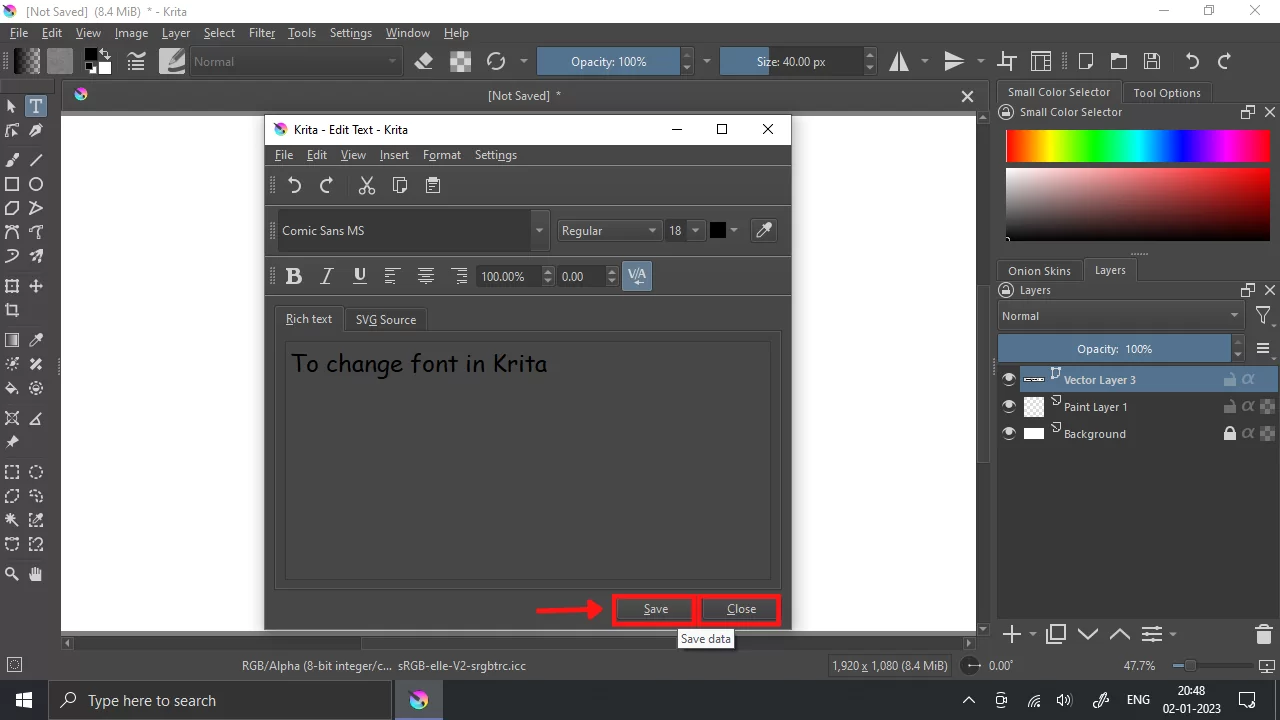1280x720 pixels.
Task: Close the [Not Saved] document tab
Action: click(967, 96)
